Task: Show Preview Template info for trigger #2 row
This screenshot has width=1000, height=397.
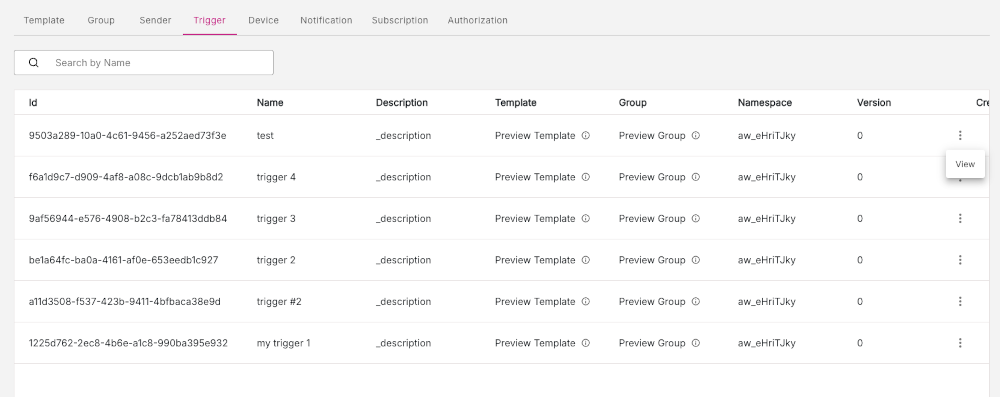Action: pyautogui.click(x=585, y=301)
